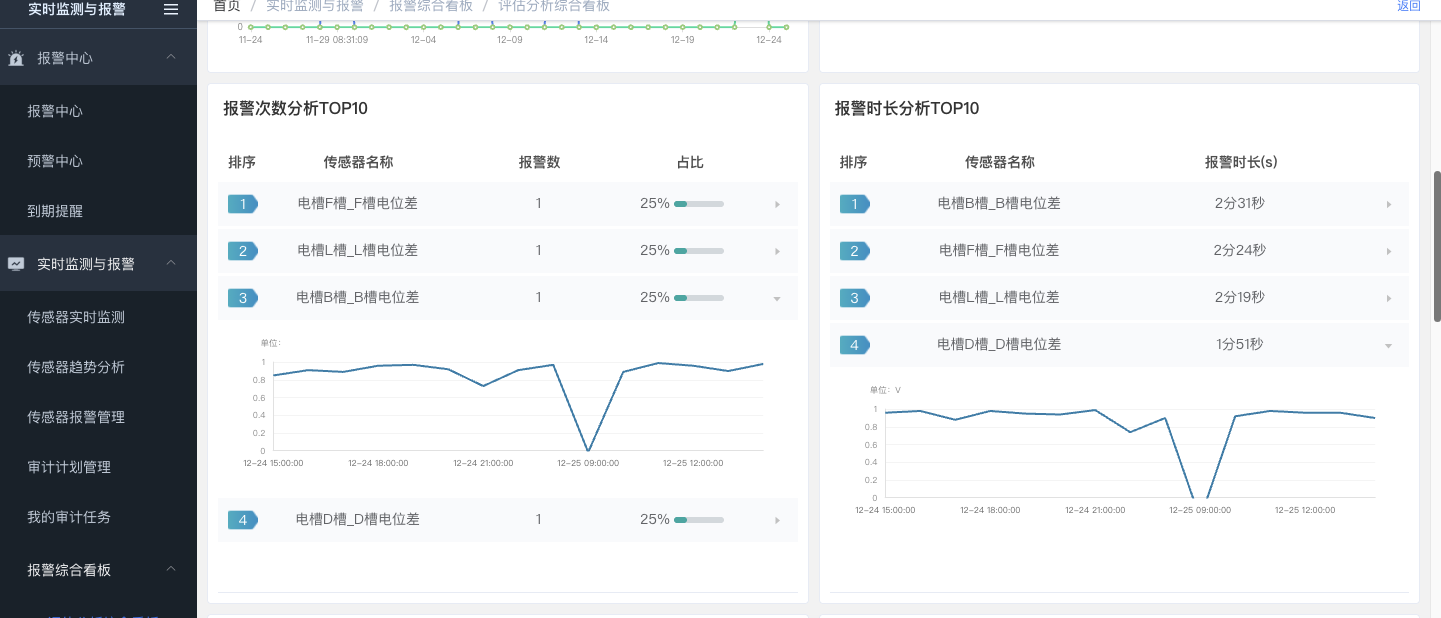Click 电槽F槽_F槽电位差 in 报警次数分析 table
This screenshot has height=618, width=1441.
click(358, 203)
